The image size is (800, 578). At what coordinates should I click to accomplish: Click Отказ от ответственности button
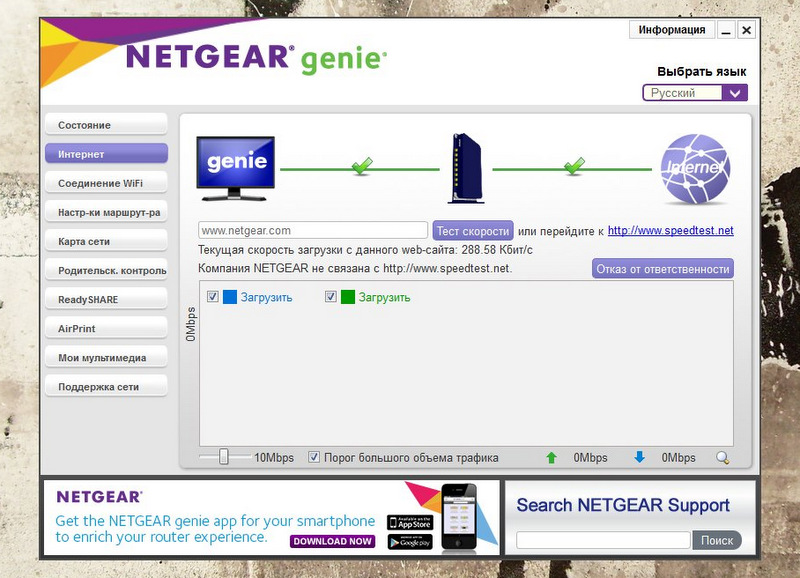[x=663, y=269]
